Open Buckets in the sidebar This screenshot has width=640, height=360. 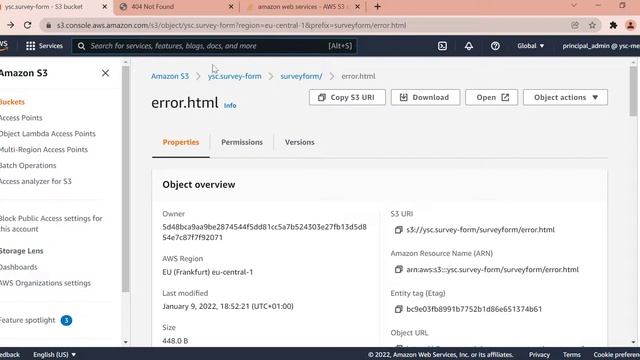click(x=12, y=102)
